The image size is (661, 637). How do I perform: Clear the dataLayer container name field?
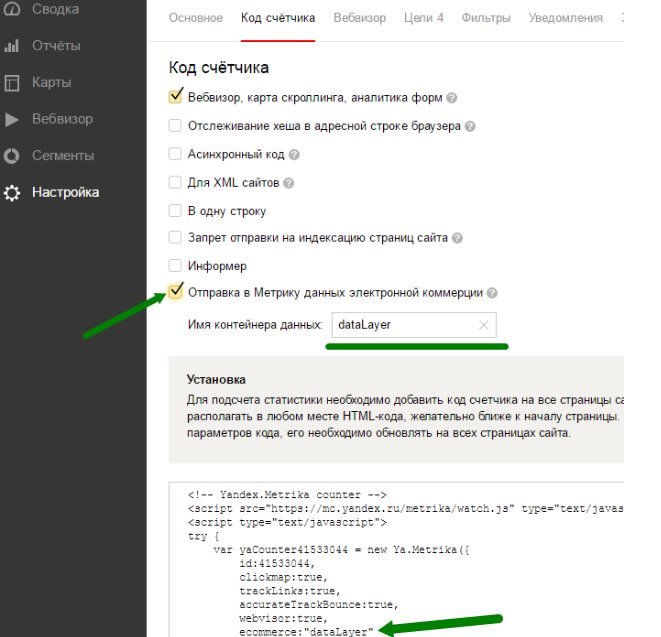point(484,325)
